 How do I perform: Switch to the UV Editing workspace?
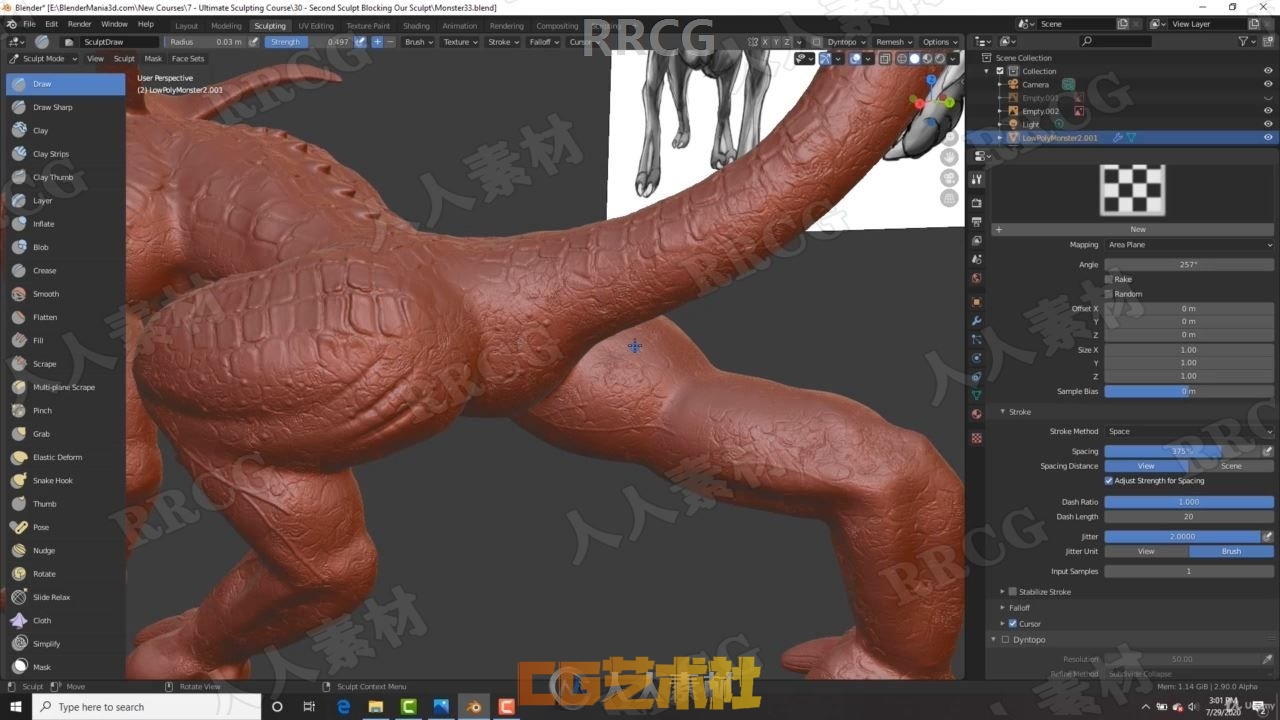(x=316, y=25)
